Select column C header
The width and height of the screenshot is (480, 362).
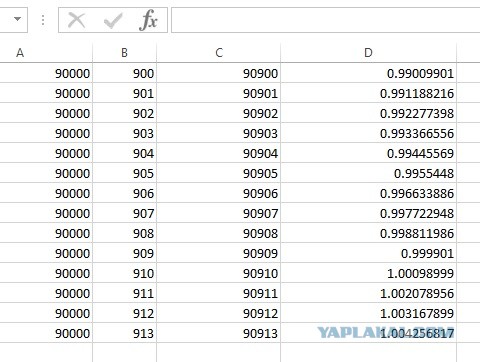[219, 53]
